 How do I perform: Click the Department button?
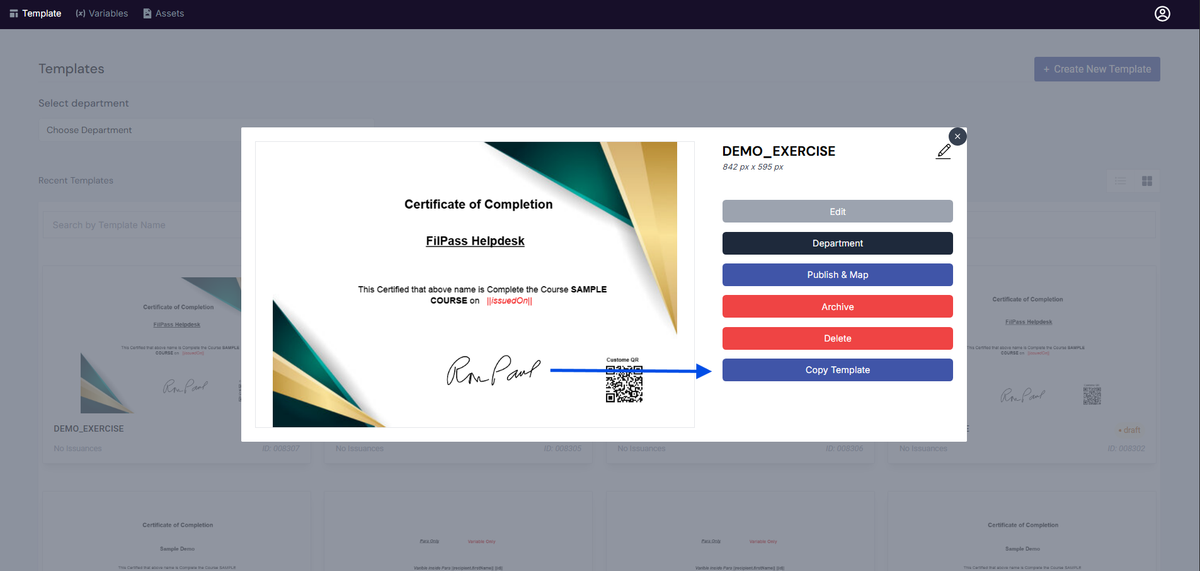click(837, 243)
